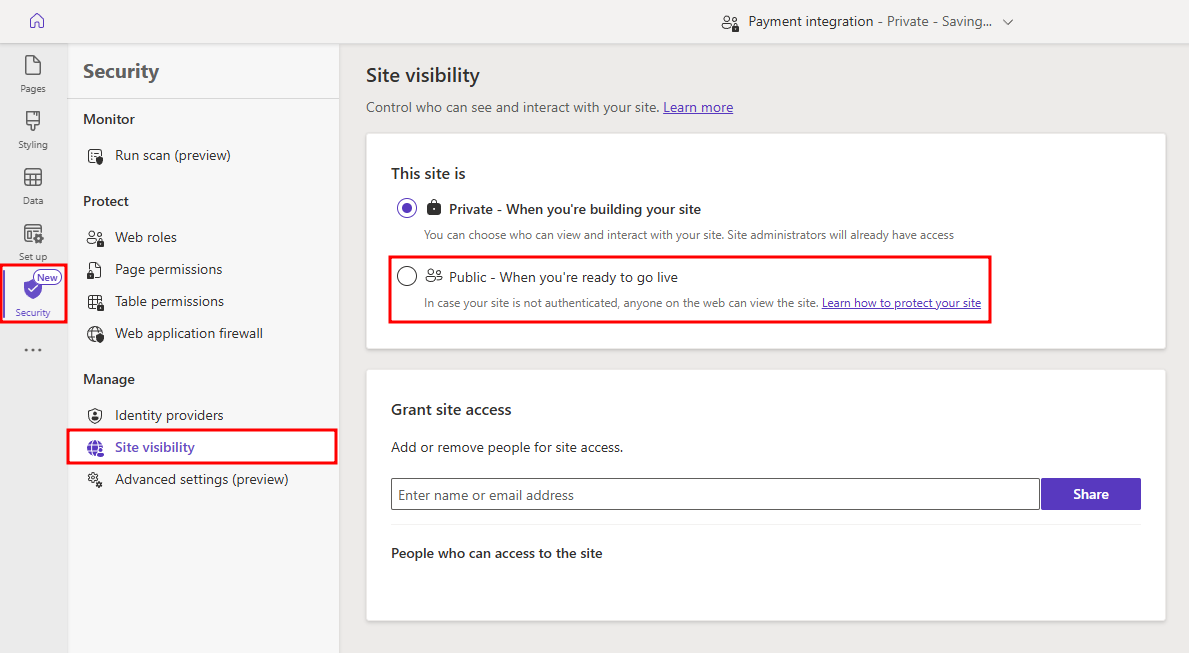
Task: Select the Public site radio button
Action: 407,277
